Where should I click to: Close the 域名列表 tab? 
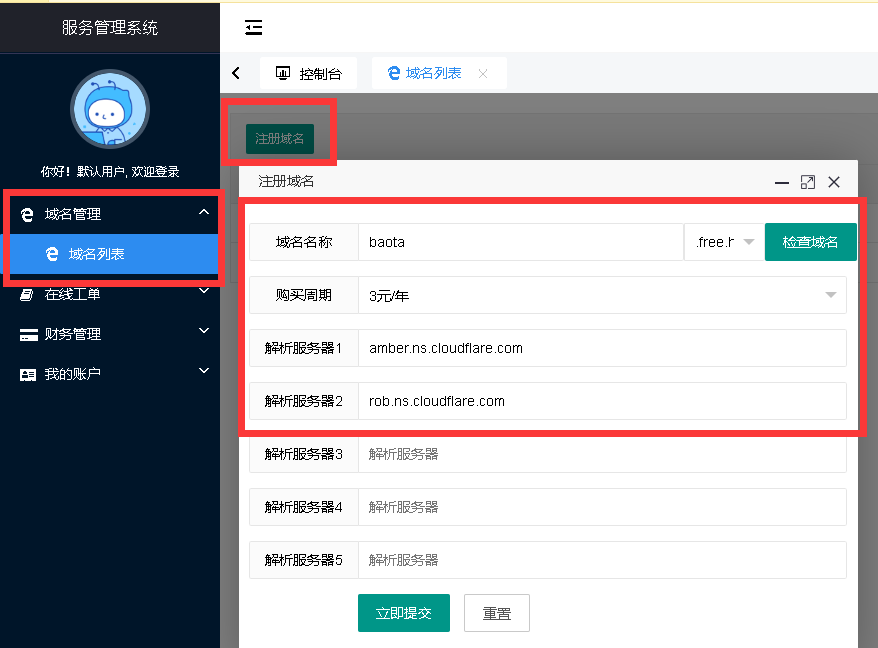[483, 73]
